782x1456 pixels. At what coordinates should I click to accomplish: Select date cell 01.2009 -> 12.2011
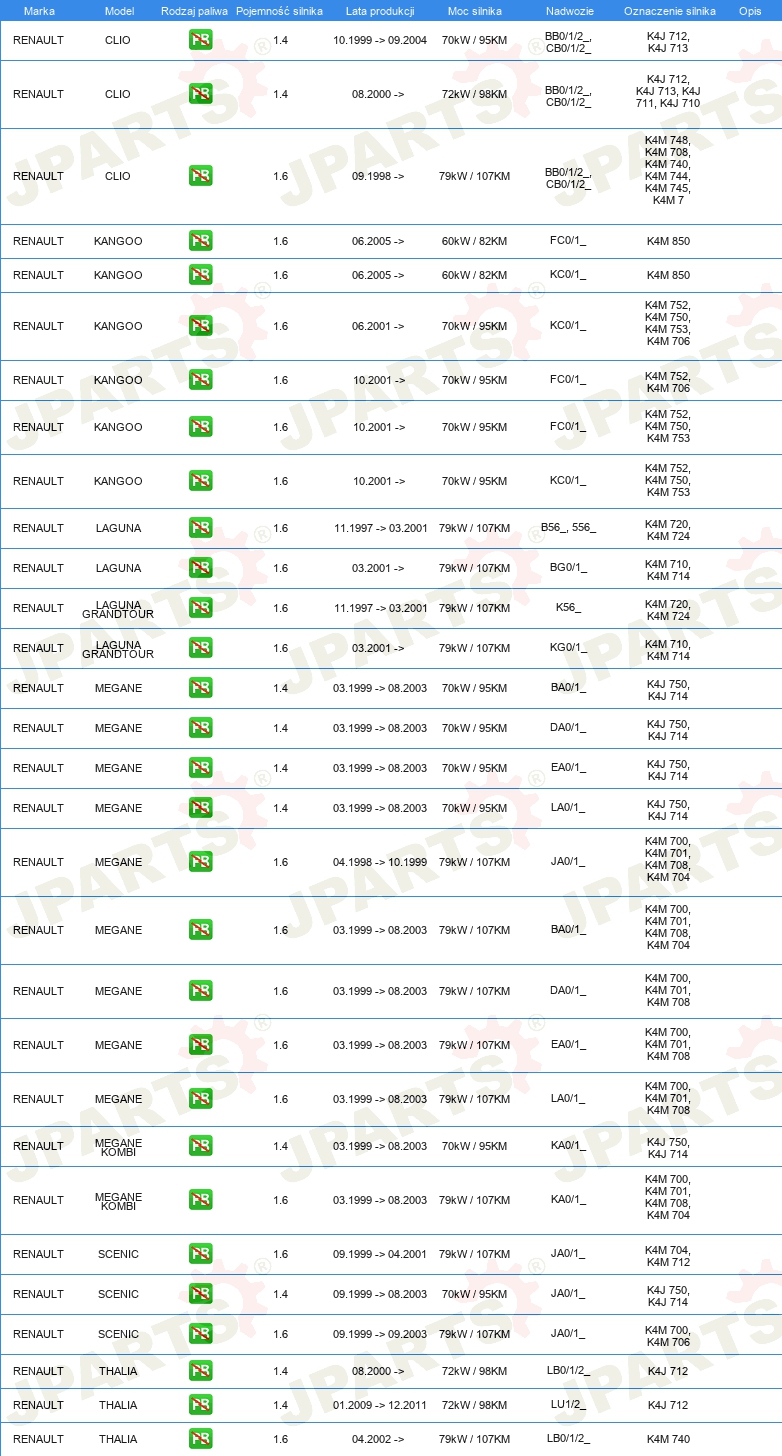pos(380,1405)
